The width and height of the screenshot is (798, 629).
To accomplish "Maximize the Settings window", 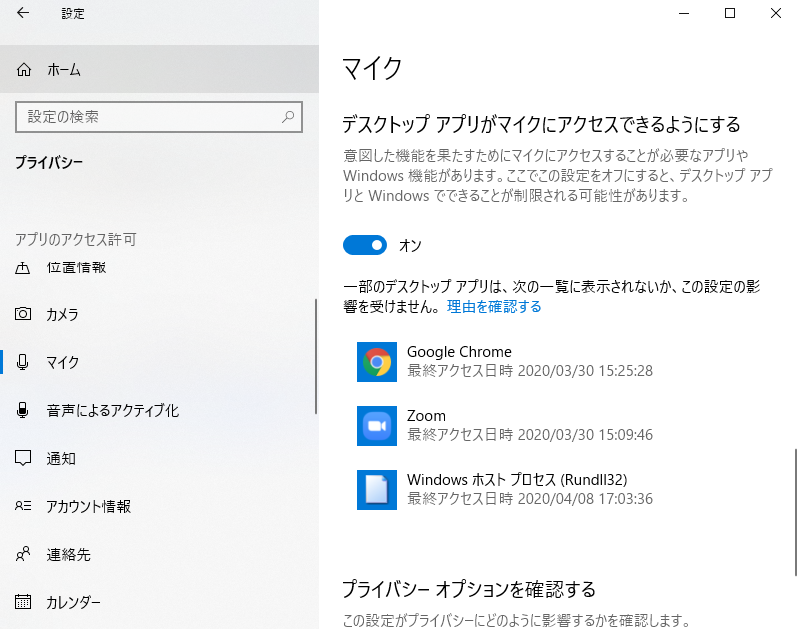I will tap(730, 13).
